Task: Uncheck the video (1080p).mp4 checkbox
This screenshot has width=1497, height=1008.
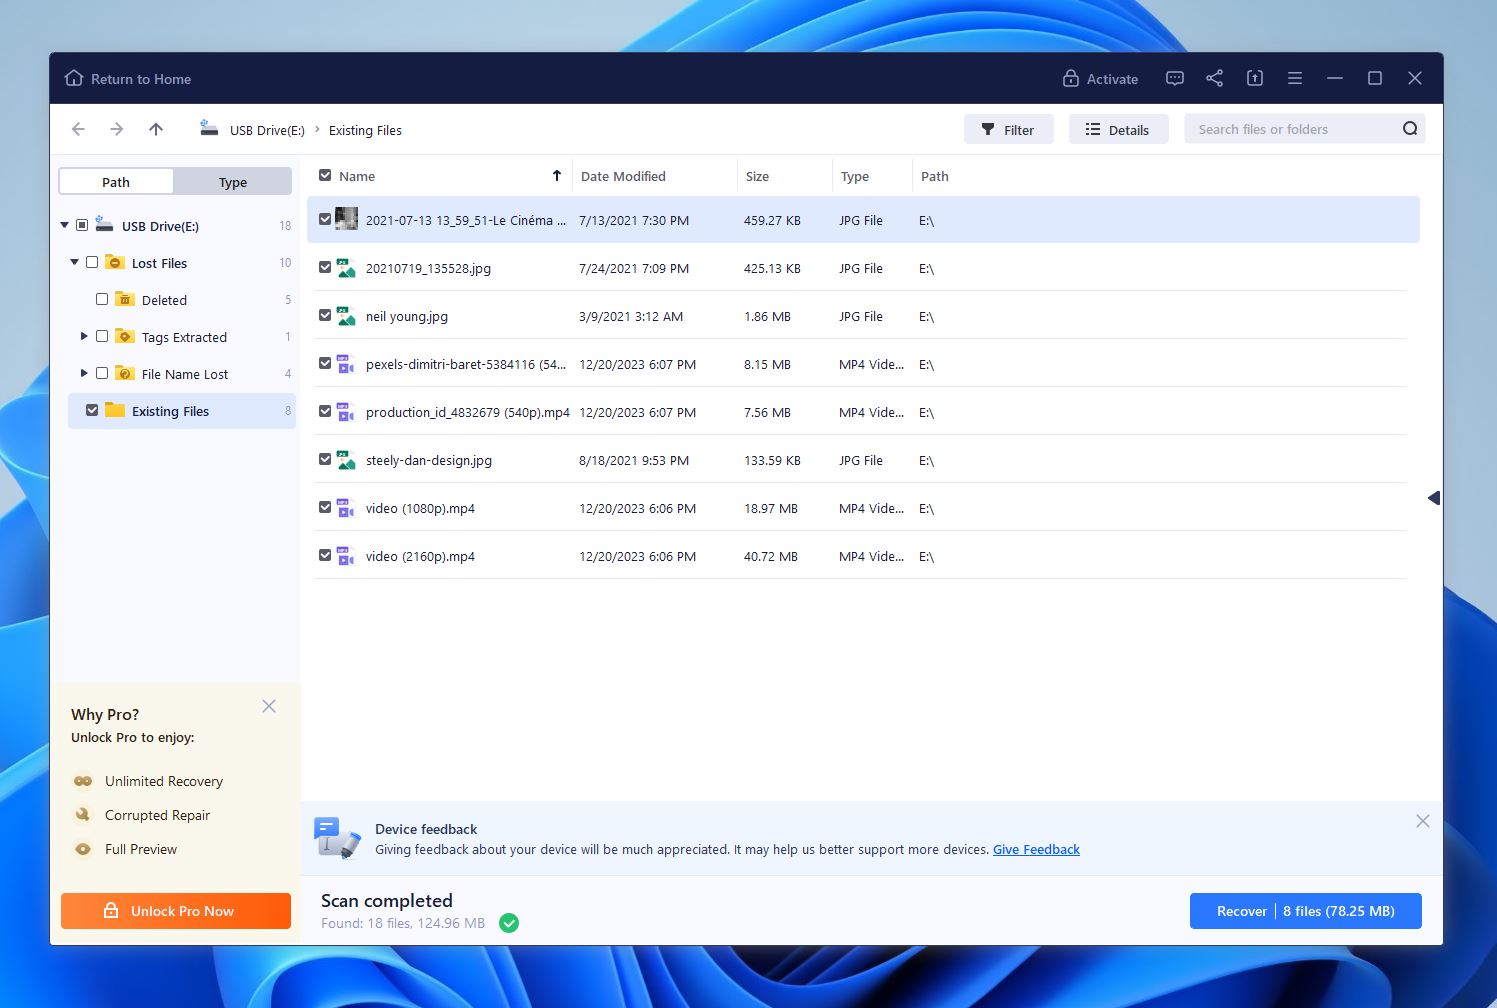Action: (325, 507)
